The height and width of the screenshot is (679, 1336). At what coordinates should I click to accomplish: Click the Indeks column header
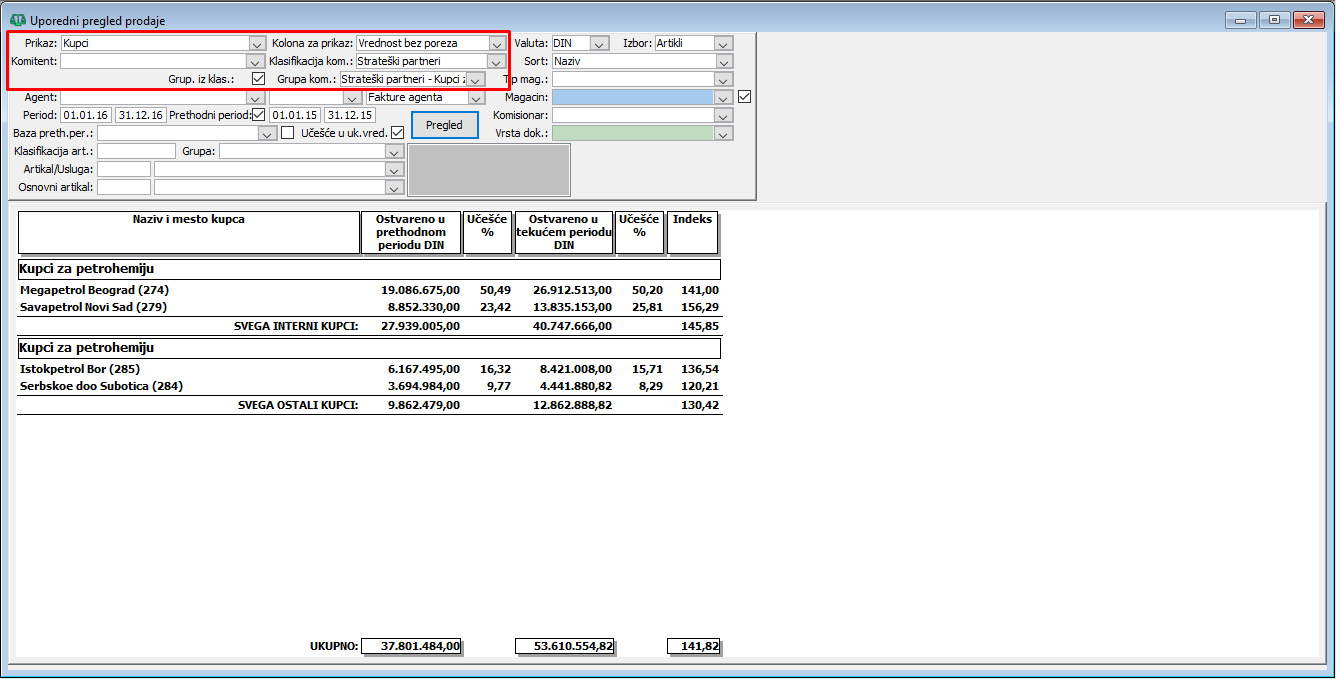pos(692,232)
